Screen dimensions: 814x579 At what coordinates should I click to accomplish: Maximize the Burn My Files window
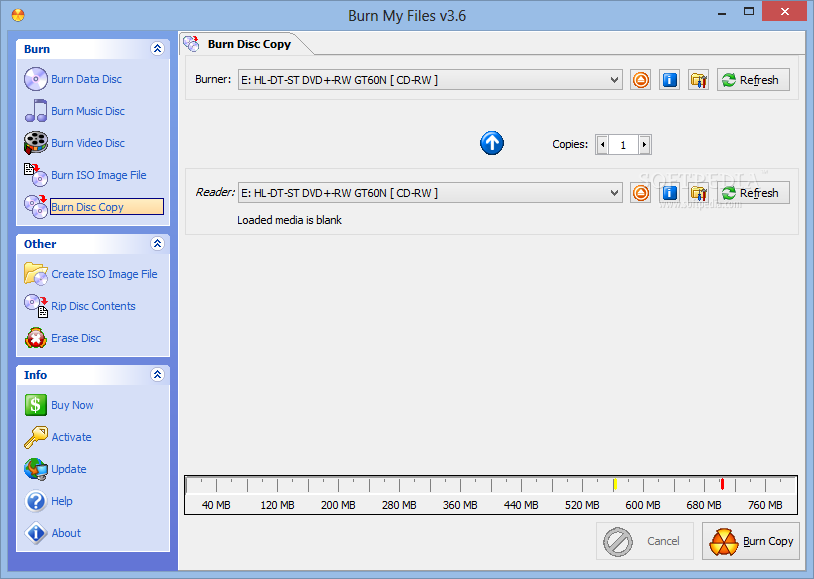pyautogui.click(x=749, y=11)
